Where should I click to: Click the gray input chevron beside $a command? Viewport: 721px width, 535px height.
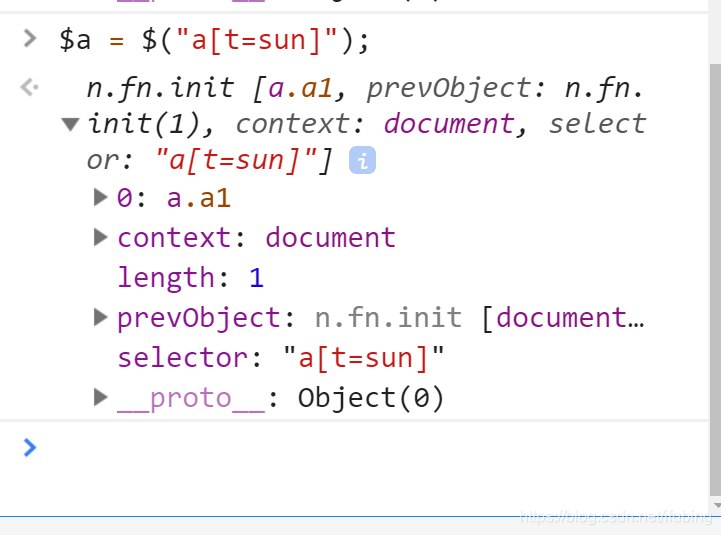(x=29, y=39)
